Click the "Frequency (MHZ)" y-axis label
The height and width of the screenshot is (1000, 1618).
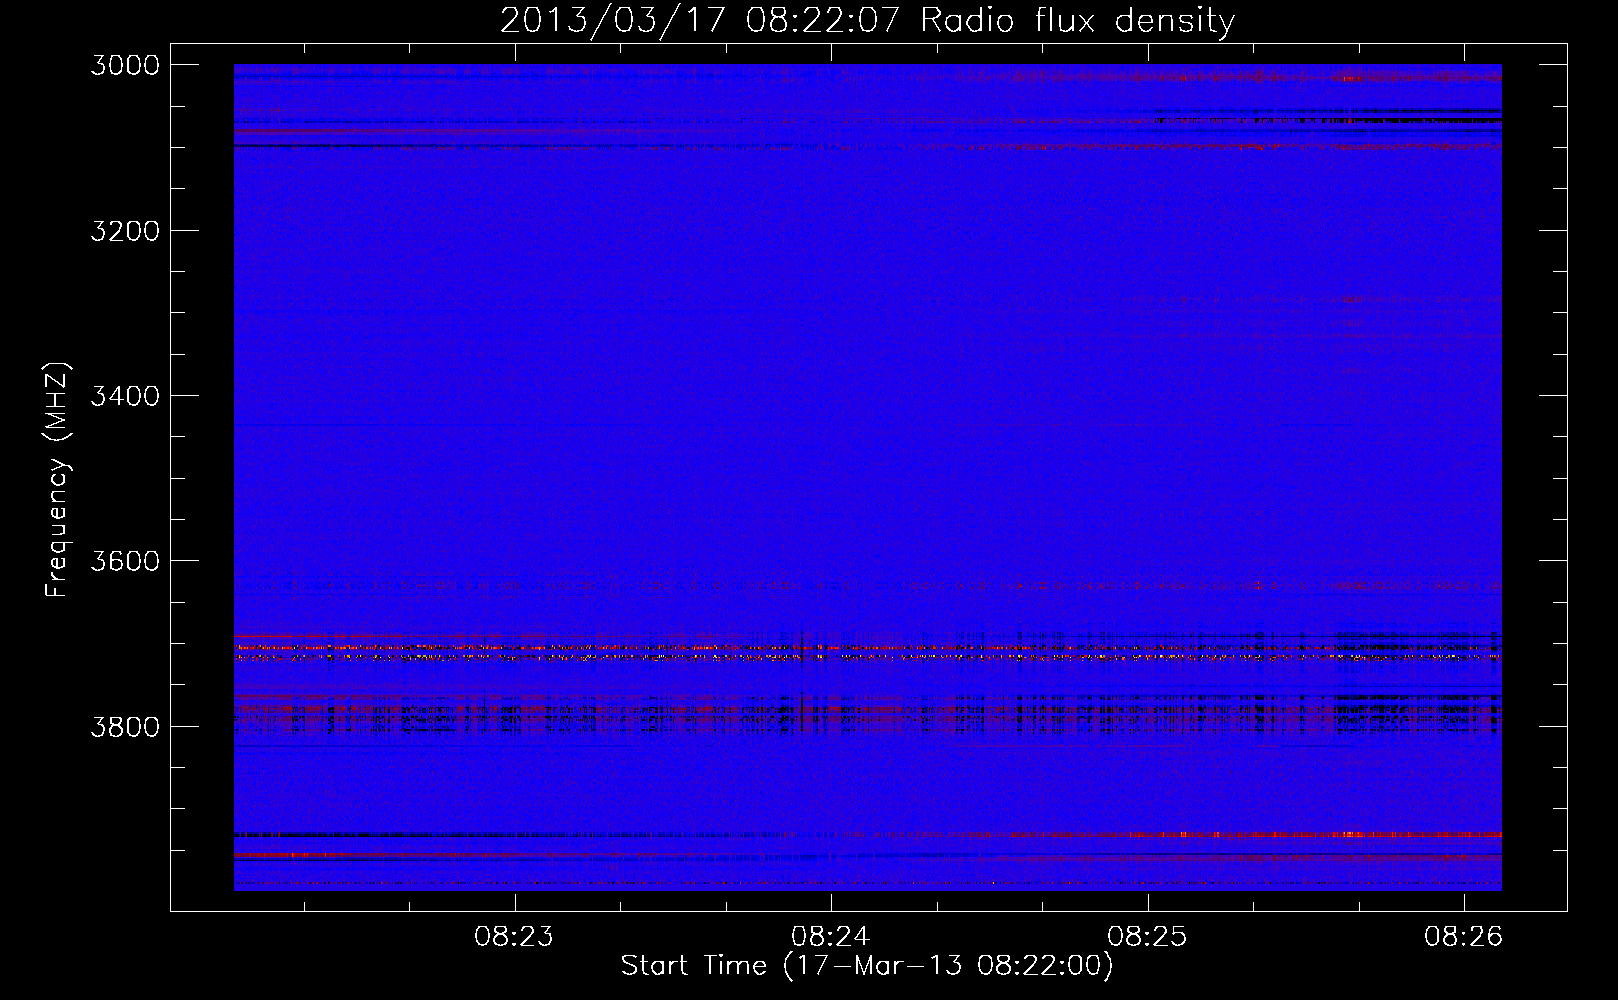coord(58,480)
